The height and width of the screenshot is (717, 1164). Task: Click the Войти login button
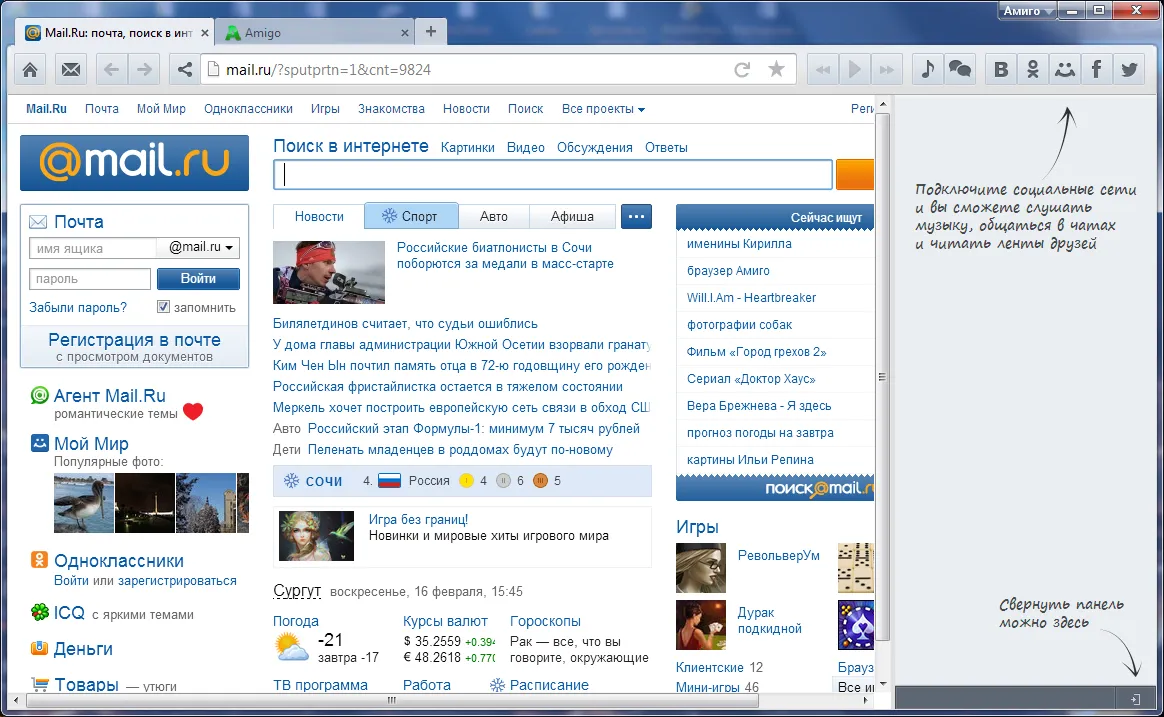[x=198, y=279]
